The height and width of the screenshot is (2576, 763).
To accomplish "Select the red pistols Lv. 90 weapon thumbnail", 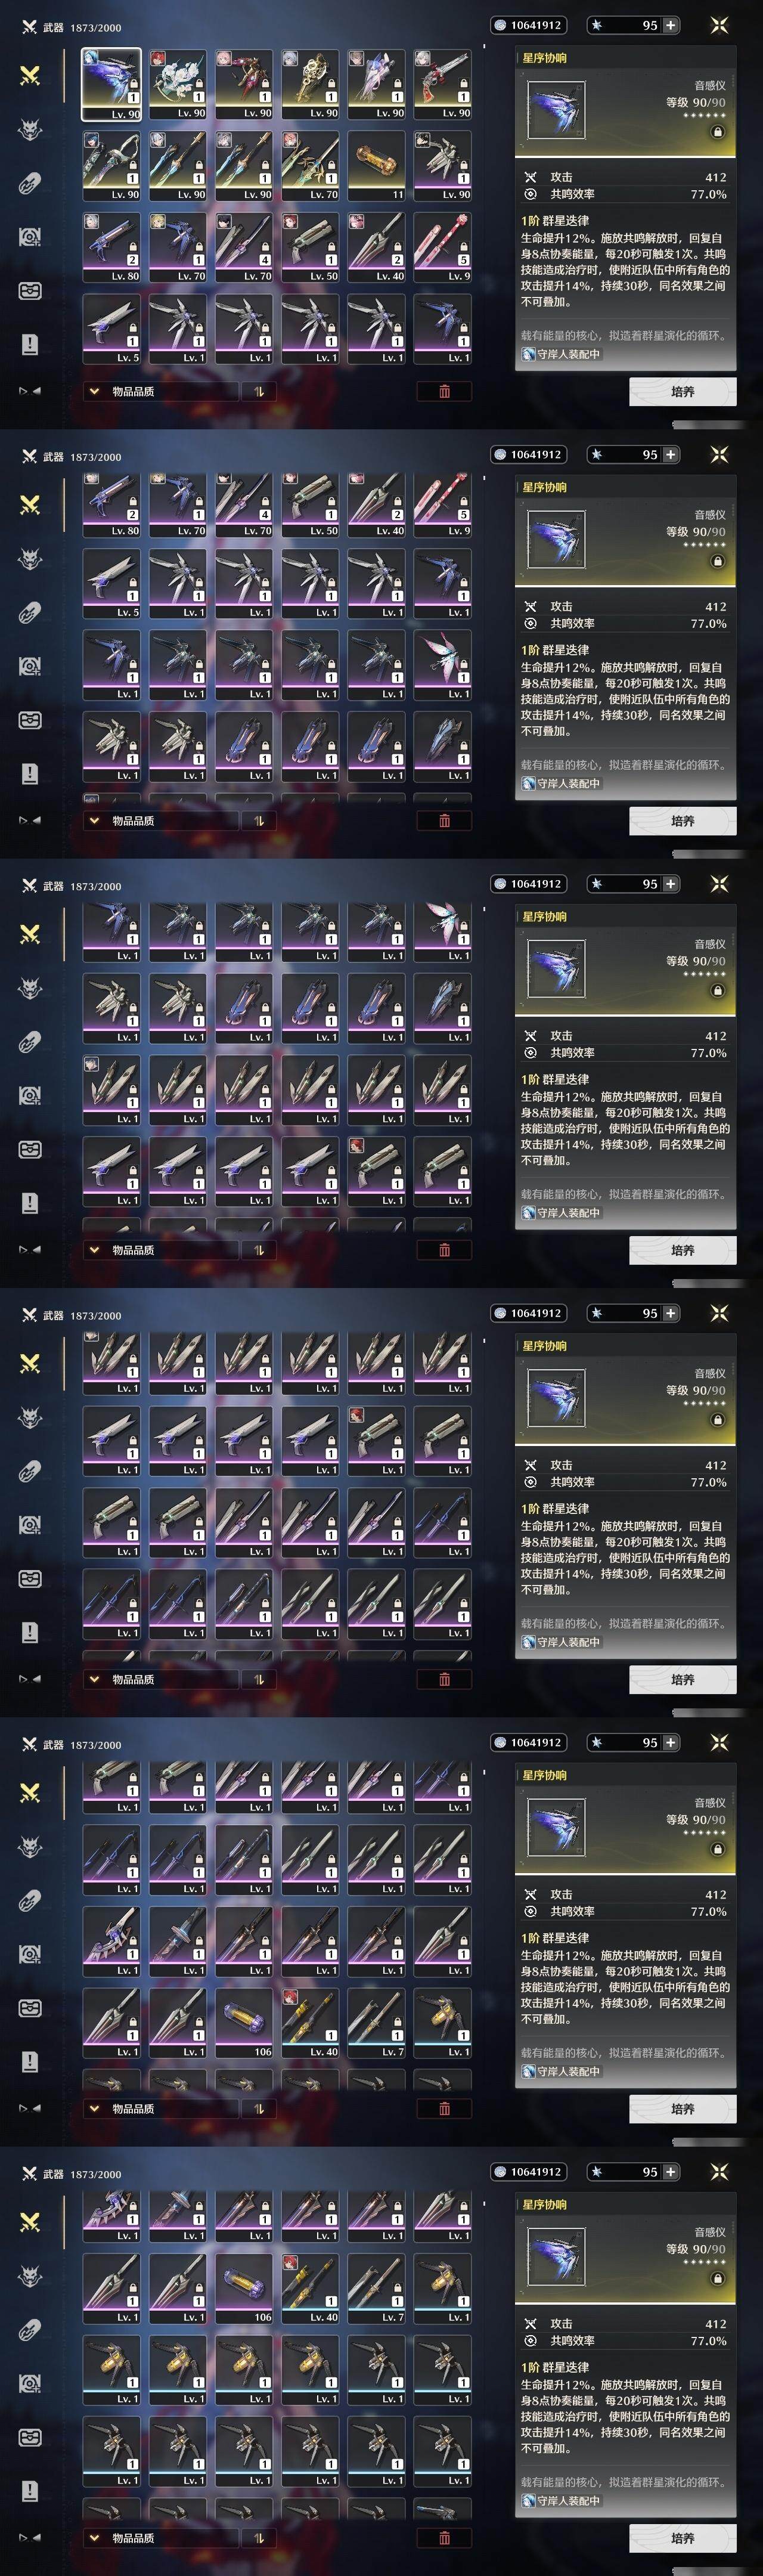I will click(x=442, y=85).
